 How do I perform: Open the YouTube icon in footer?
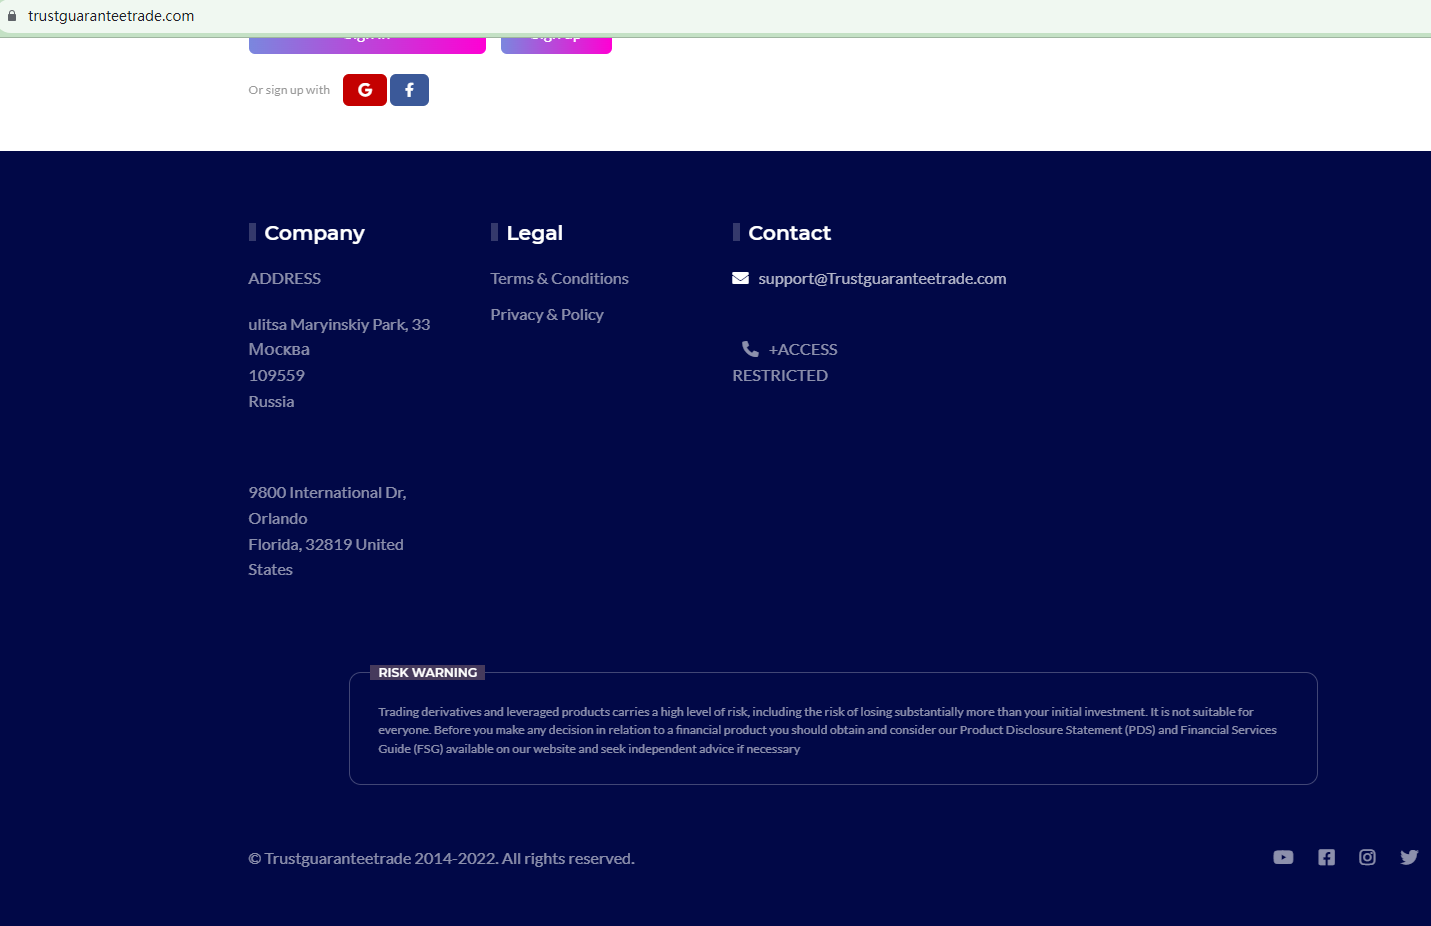coord(1283,857)
